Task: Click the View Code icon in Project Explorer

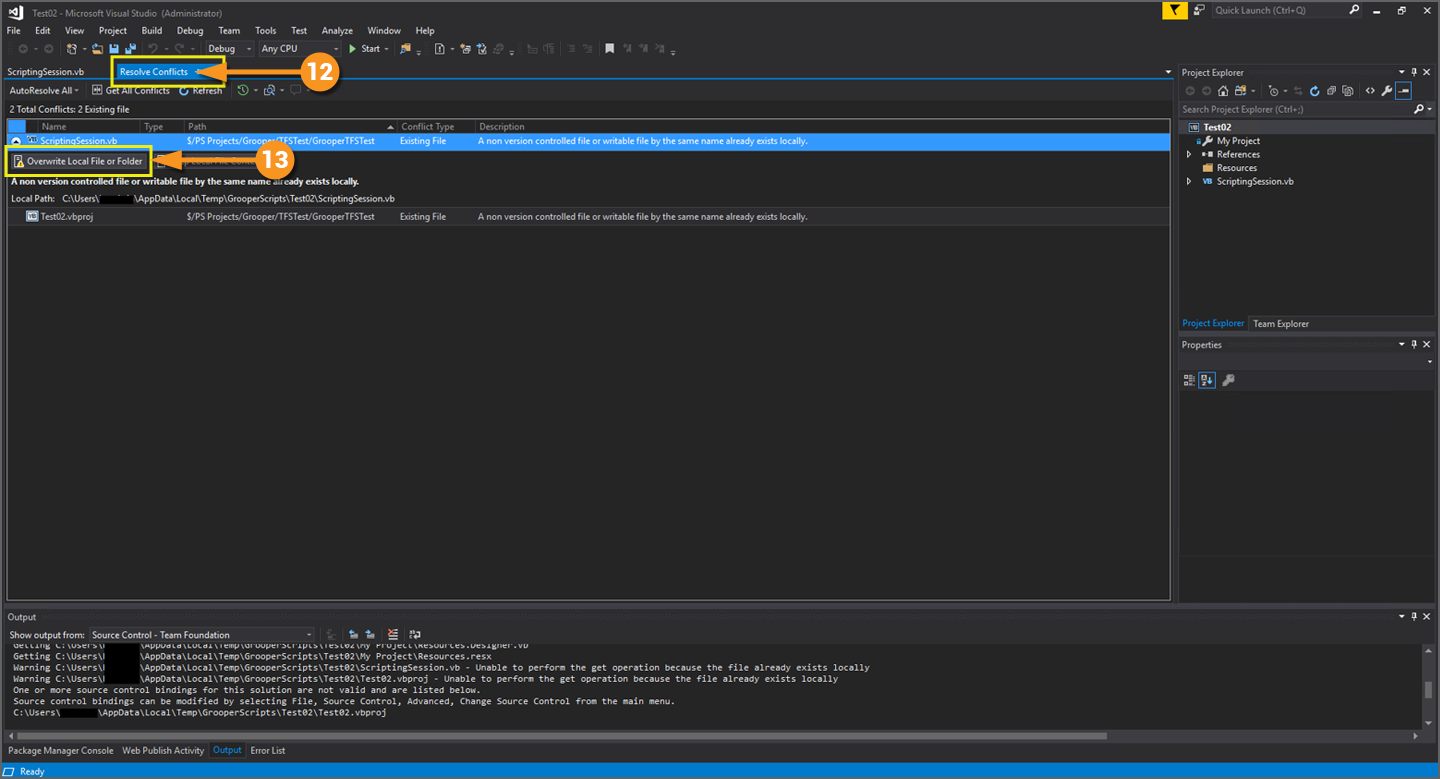Action: pos(1370,91)
